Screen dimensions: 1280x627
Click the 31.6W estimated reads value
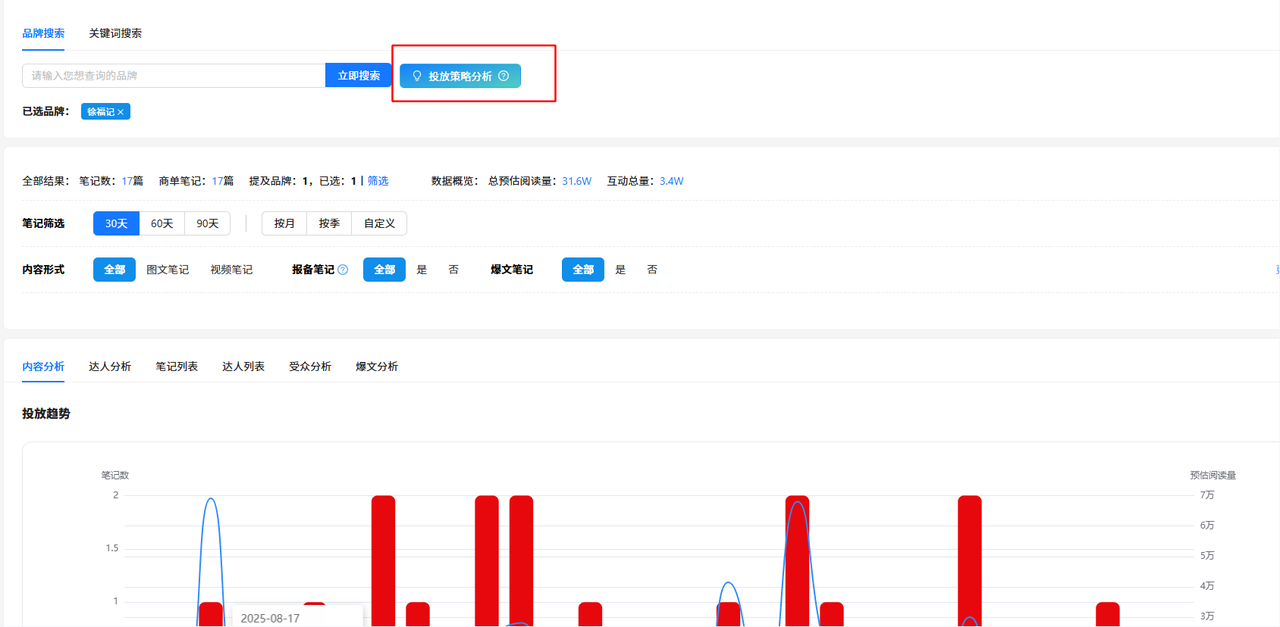point(576,181)
